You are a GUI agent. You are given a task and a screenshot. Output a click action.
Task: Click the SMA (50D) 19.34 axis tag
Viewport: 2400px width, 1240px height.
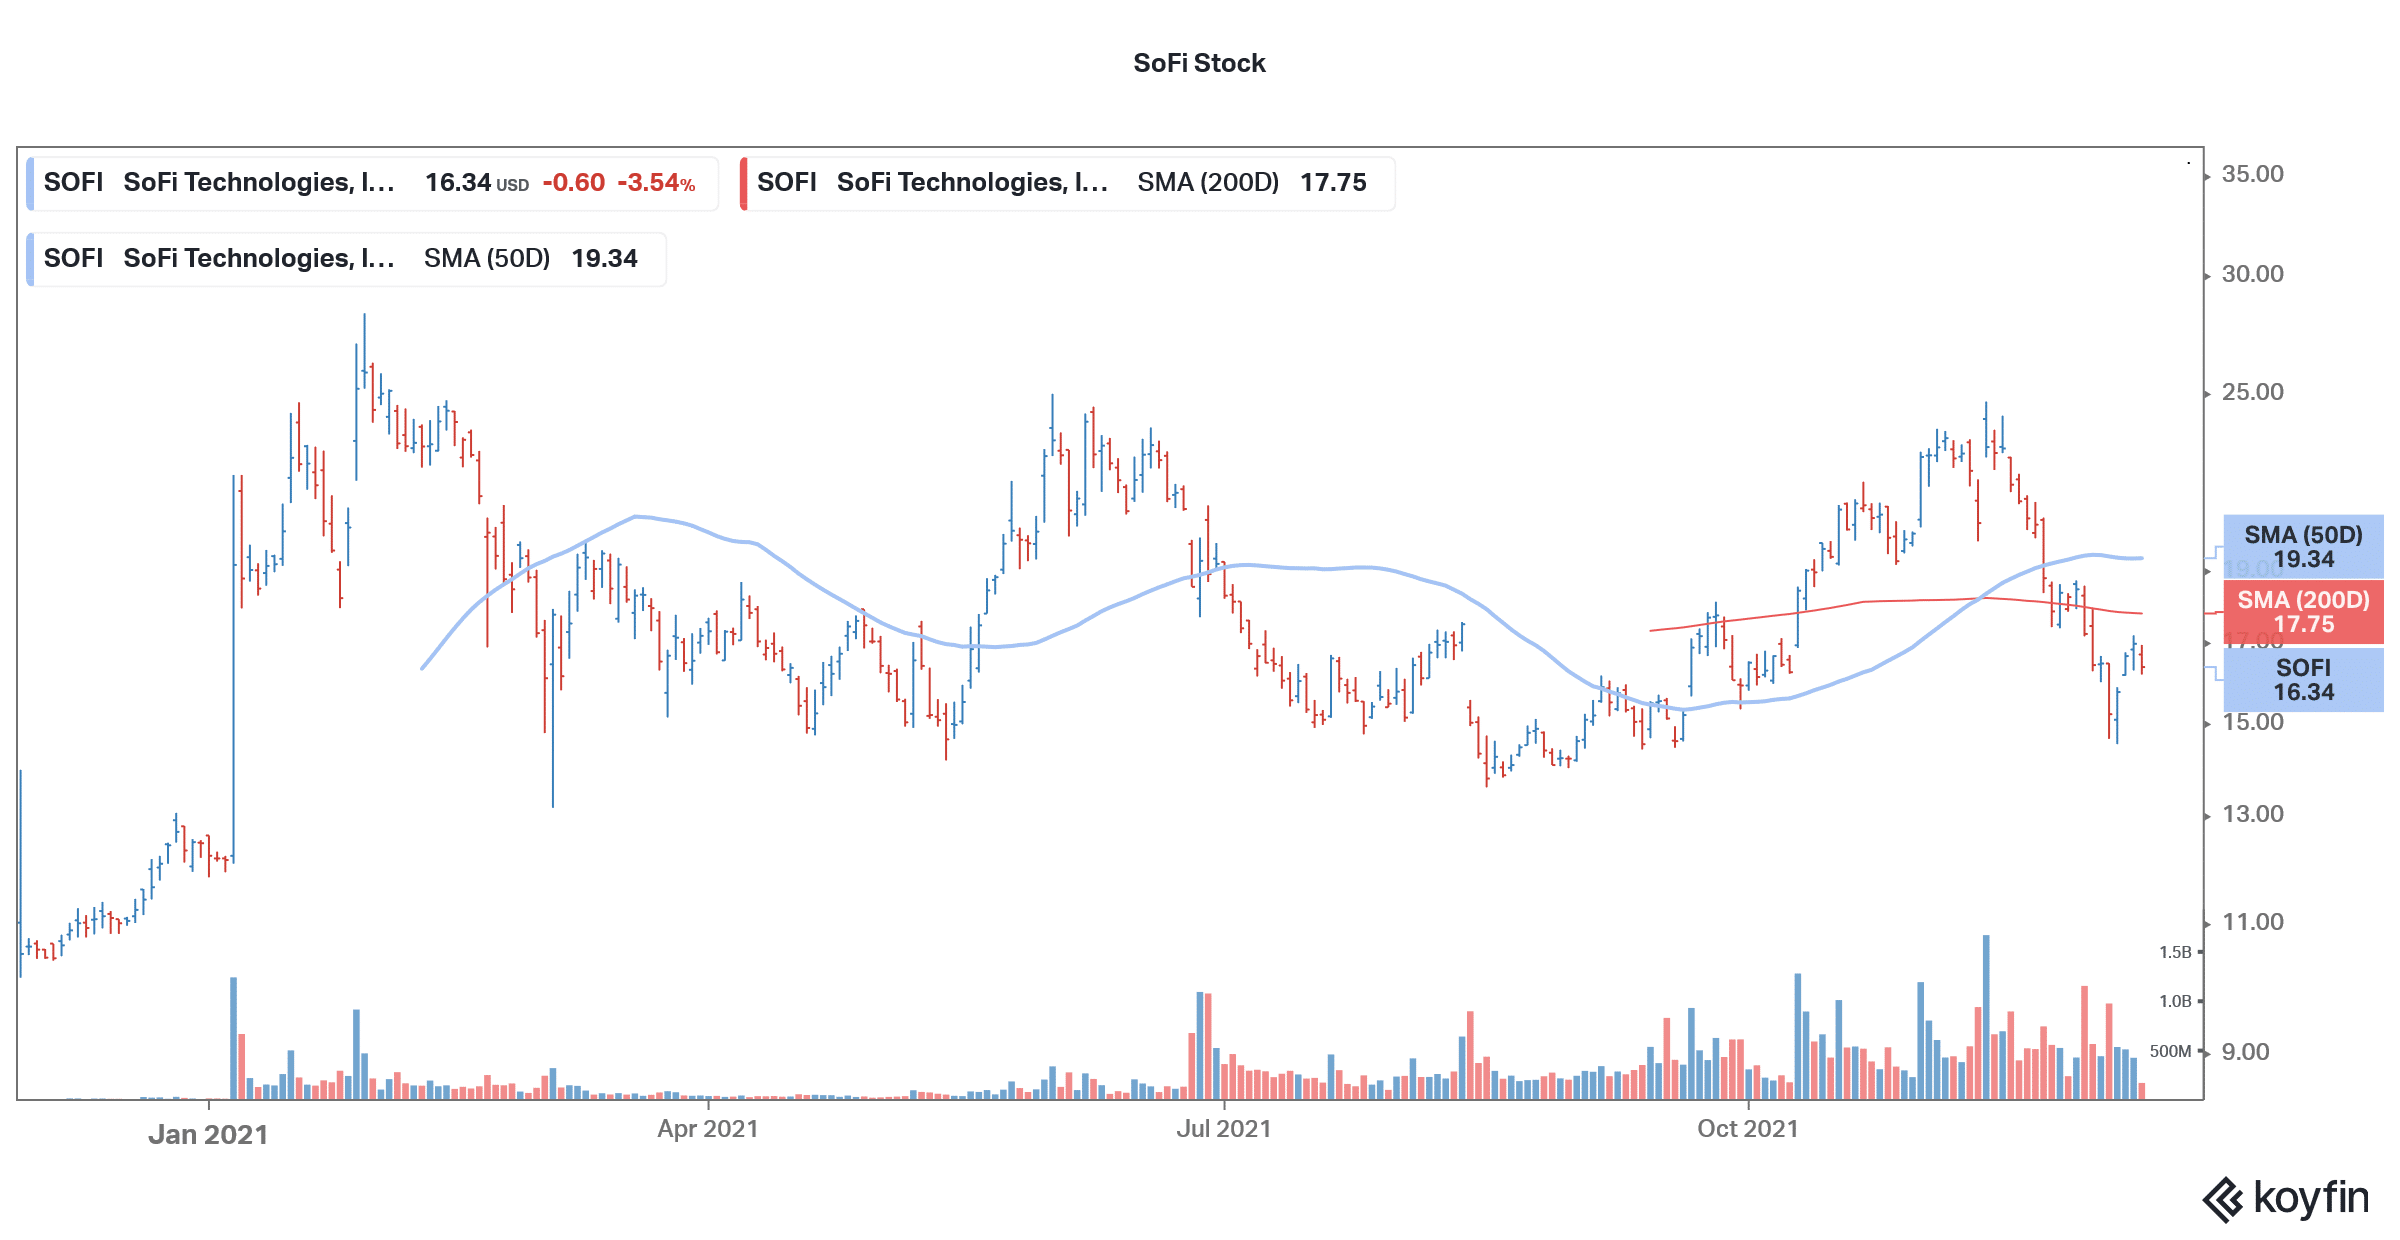pos(2303,547)
